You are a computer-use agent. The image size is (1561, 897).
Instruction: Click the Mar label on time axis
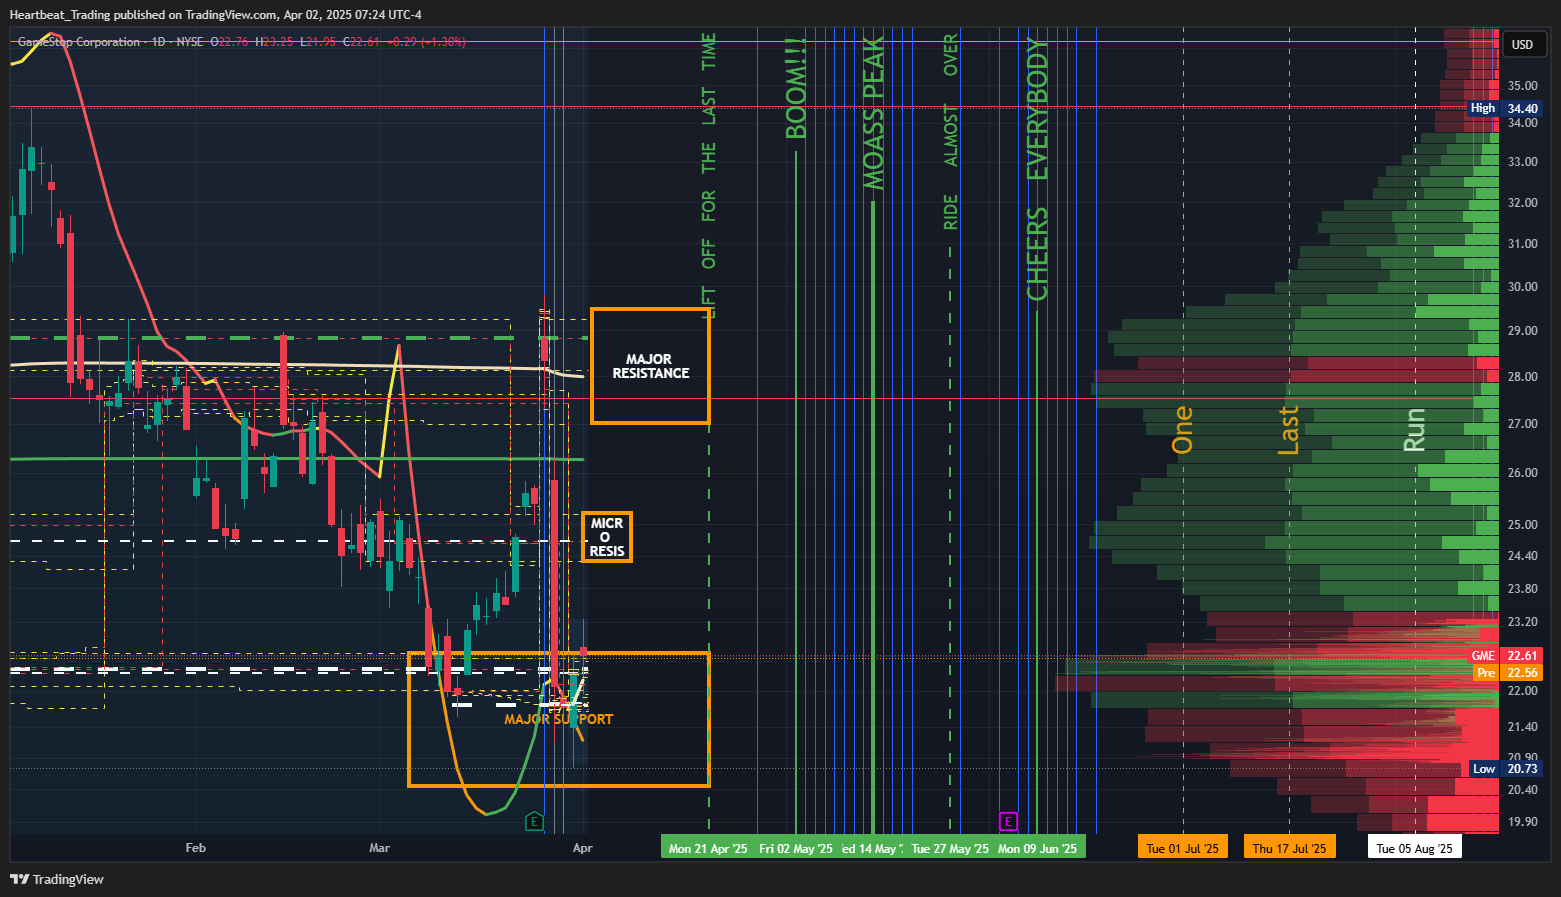tap(379, 848)
